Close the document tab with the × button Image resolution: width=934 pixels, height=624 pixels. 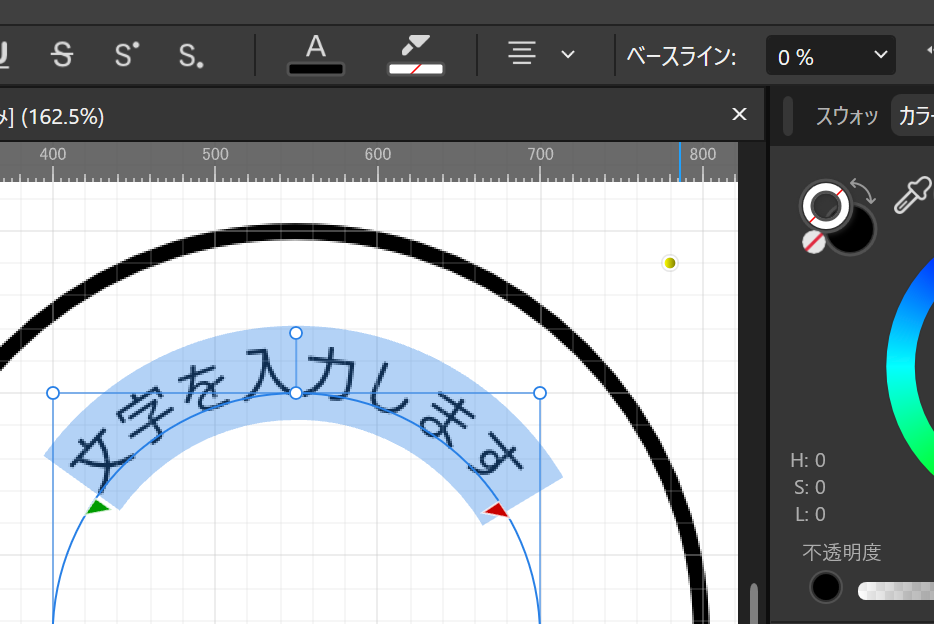coord(739,114)
